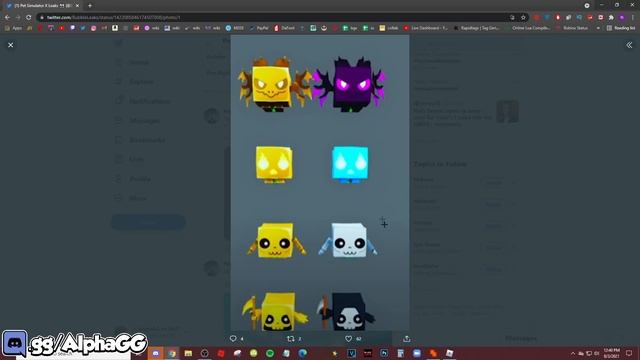Click the purple demon pet image

(x=349, y=84)
